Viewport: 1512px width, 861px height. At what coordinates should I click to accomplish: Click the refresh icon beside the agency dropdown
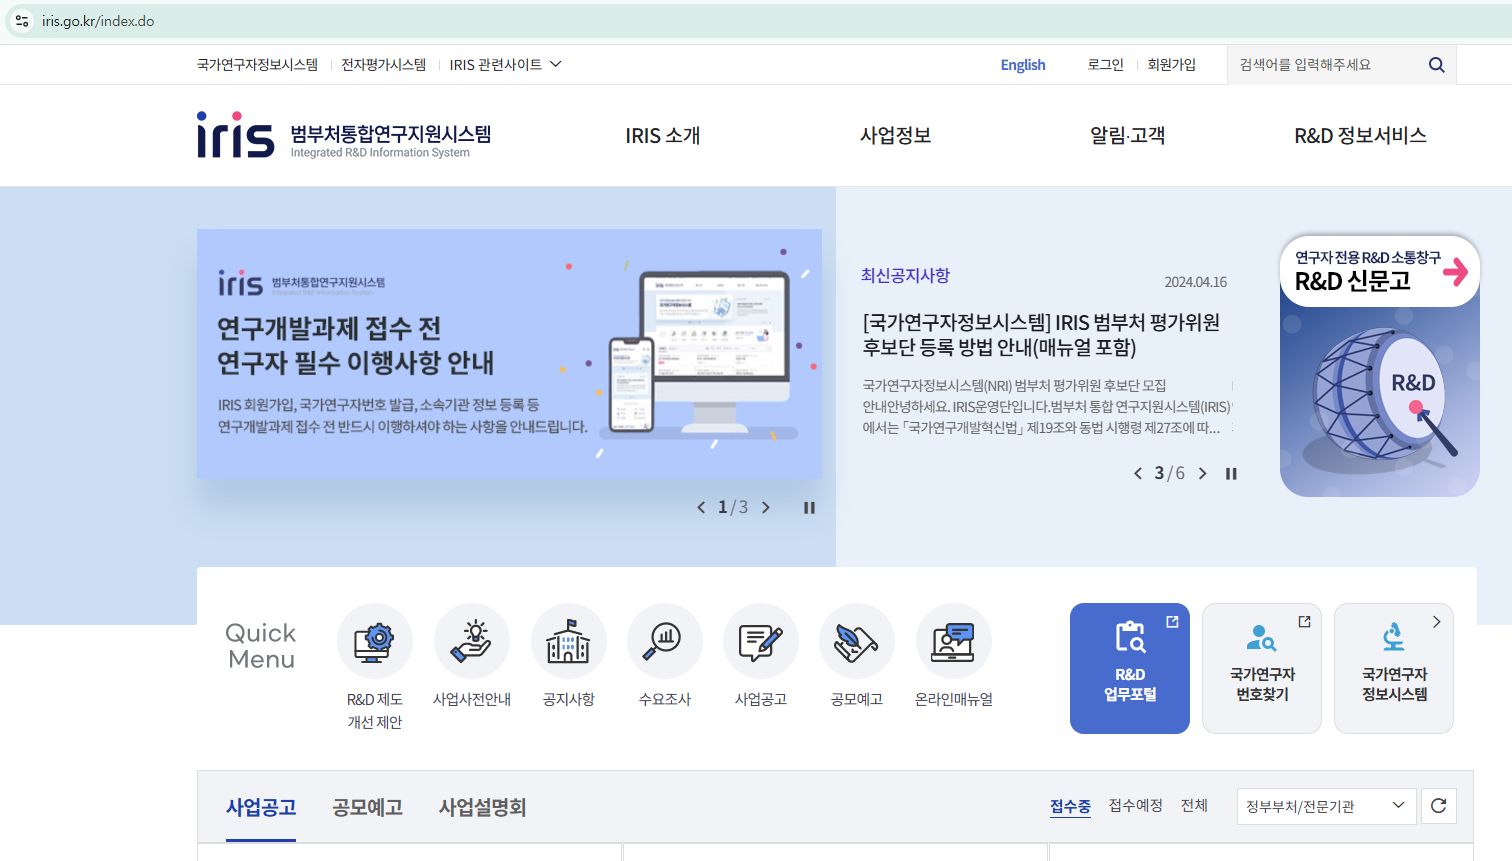(1438, 806)
